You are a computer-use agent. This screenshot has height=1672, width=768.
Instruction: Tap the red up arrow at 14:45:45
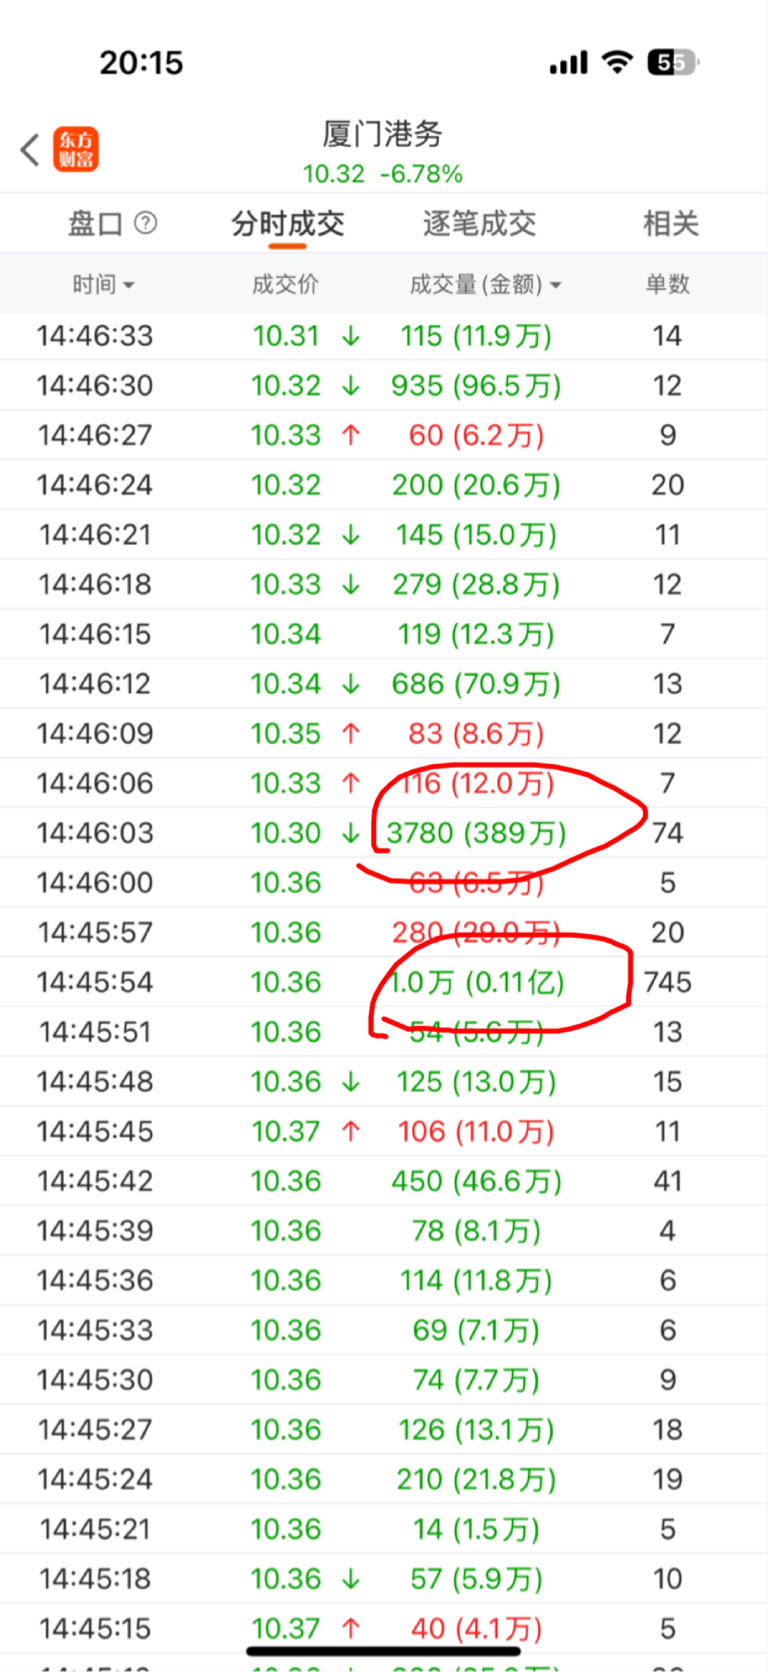351,1131
